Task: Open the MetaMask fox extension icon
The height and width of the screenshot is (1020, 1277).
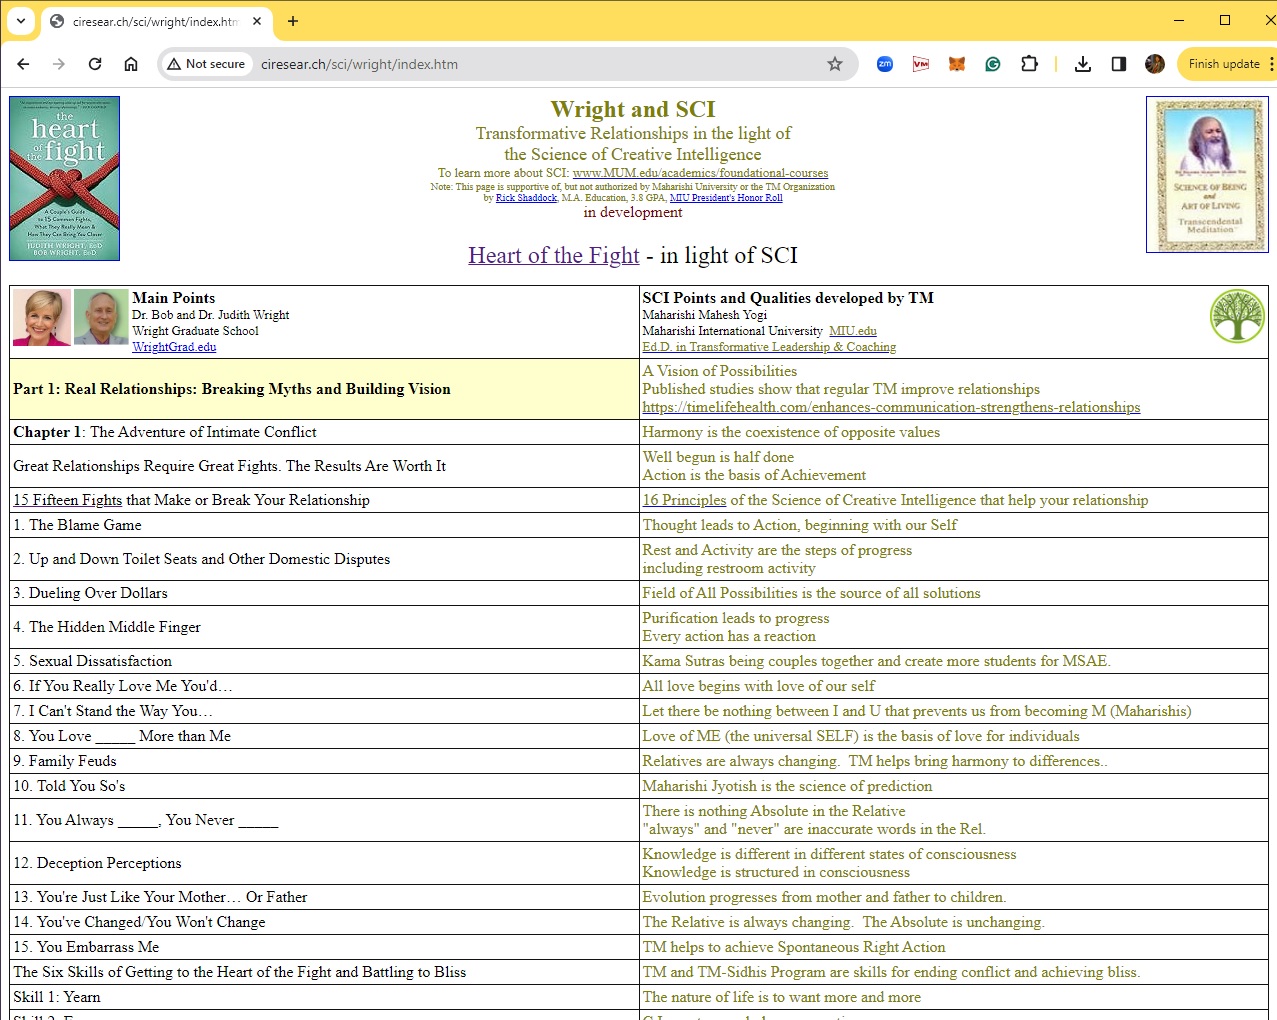Action: (x=957, y=64)
